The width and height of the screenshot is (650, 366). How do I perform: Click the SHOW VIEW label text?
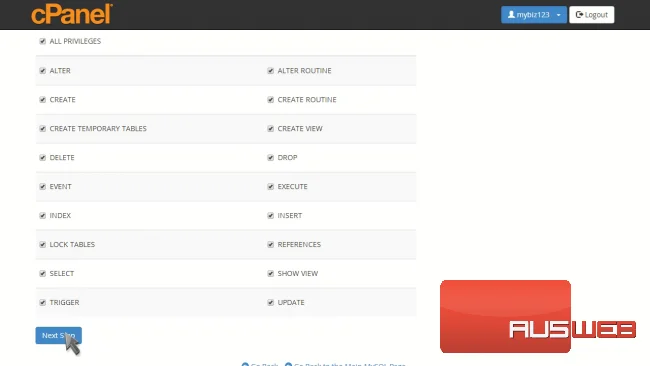pyautogui.click(x=298, y=274)
